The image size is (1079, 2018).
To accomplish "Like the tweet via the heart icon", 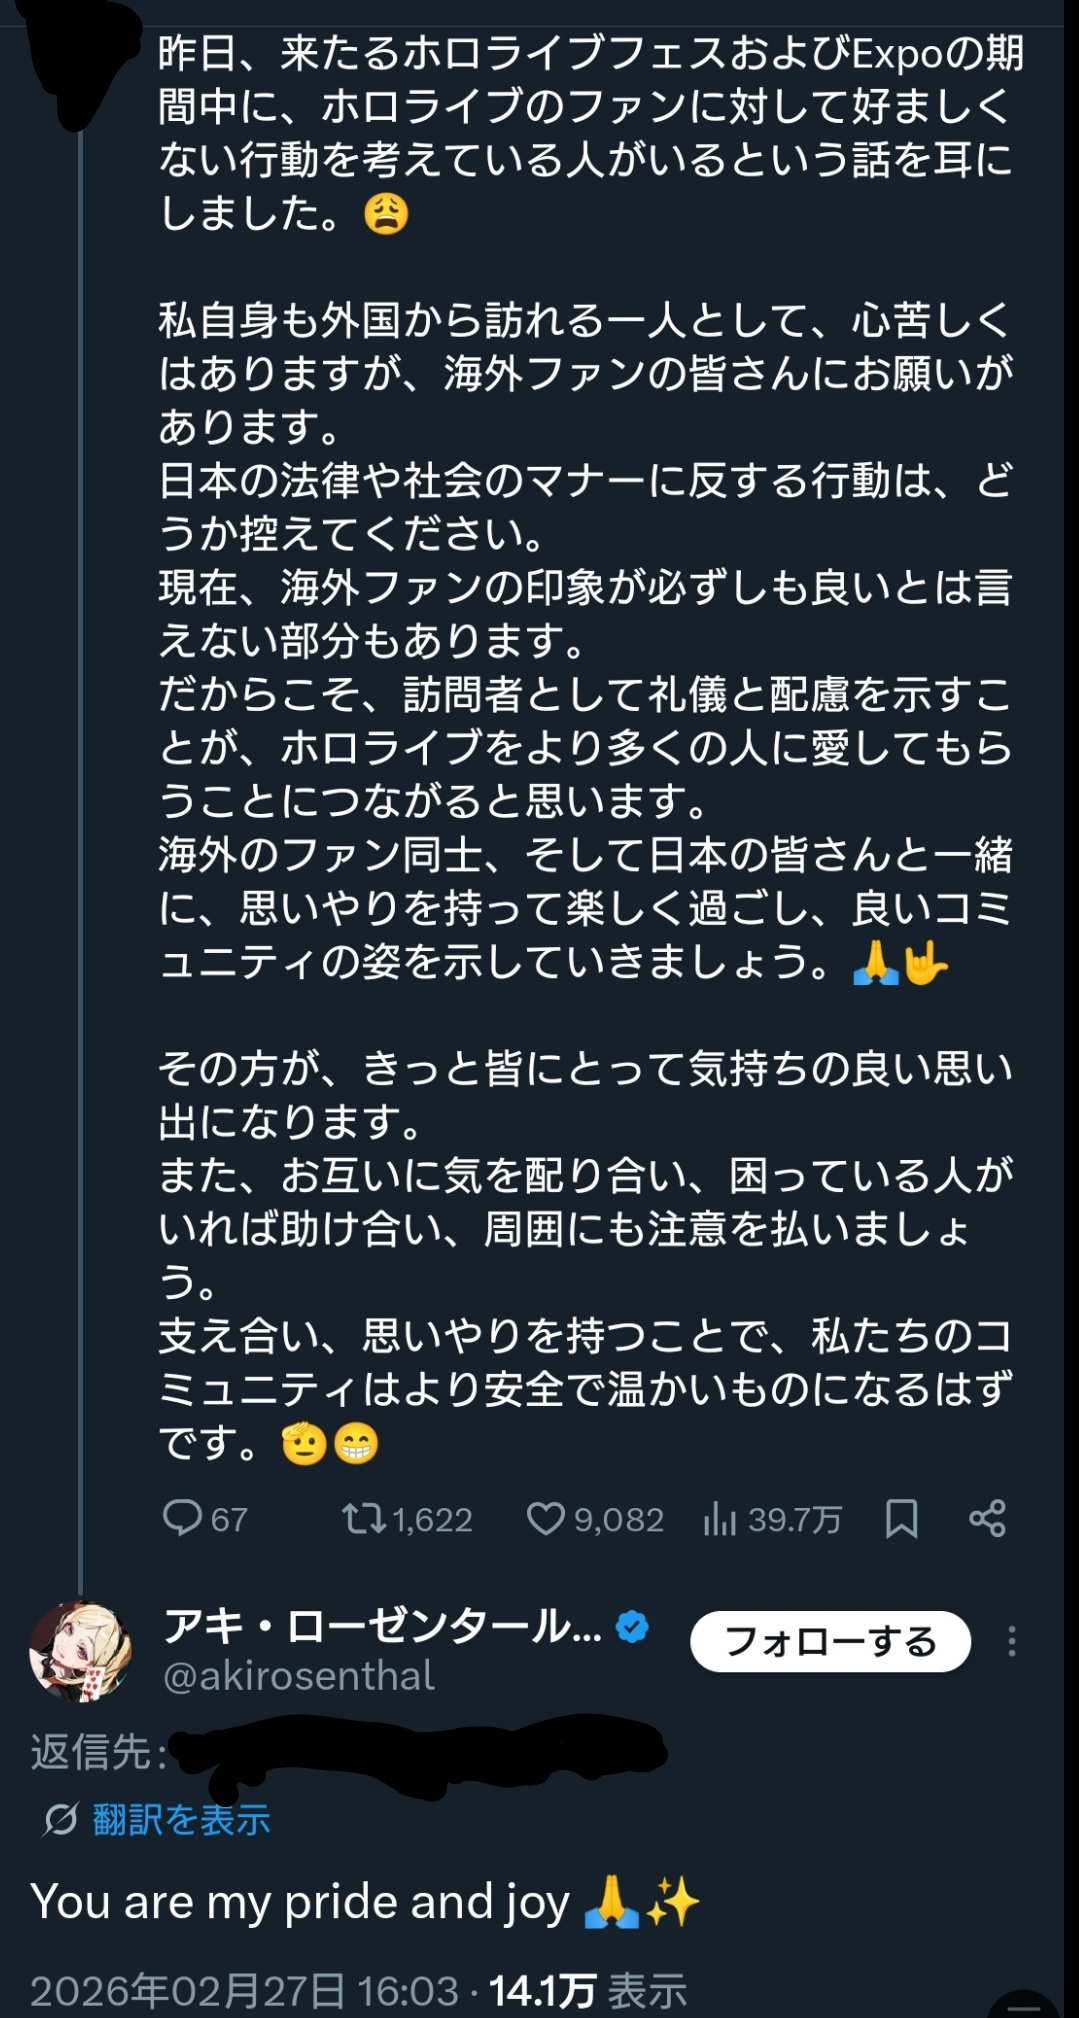I will 546,1519.
